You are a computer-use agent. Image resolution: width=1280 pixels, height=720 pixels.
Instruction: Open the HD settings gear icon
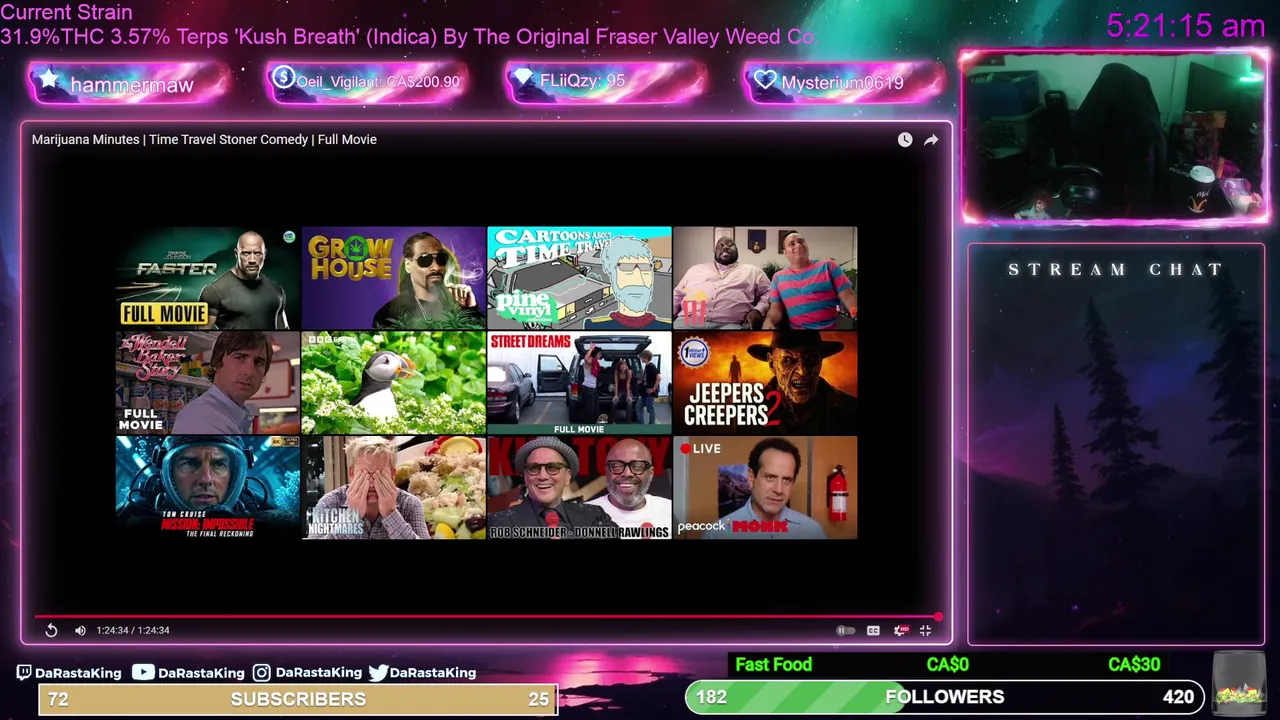click(x=900, y=630)
